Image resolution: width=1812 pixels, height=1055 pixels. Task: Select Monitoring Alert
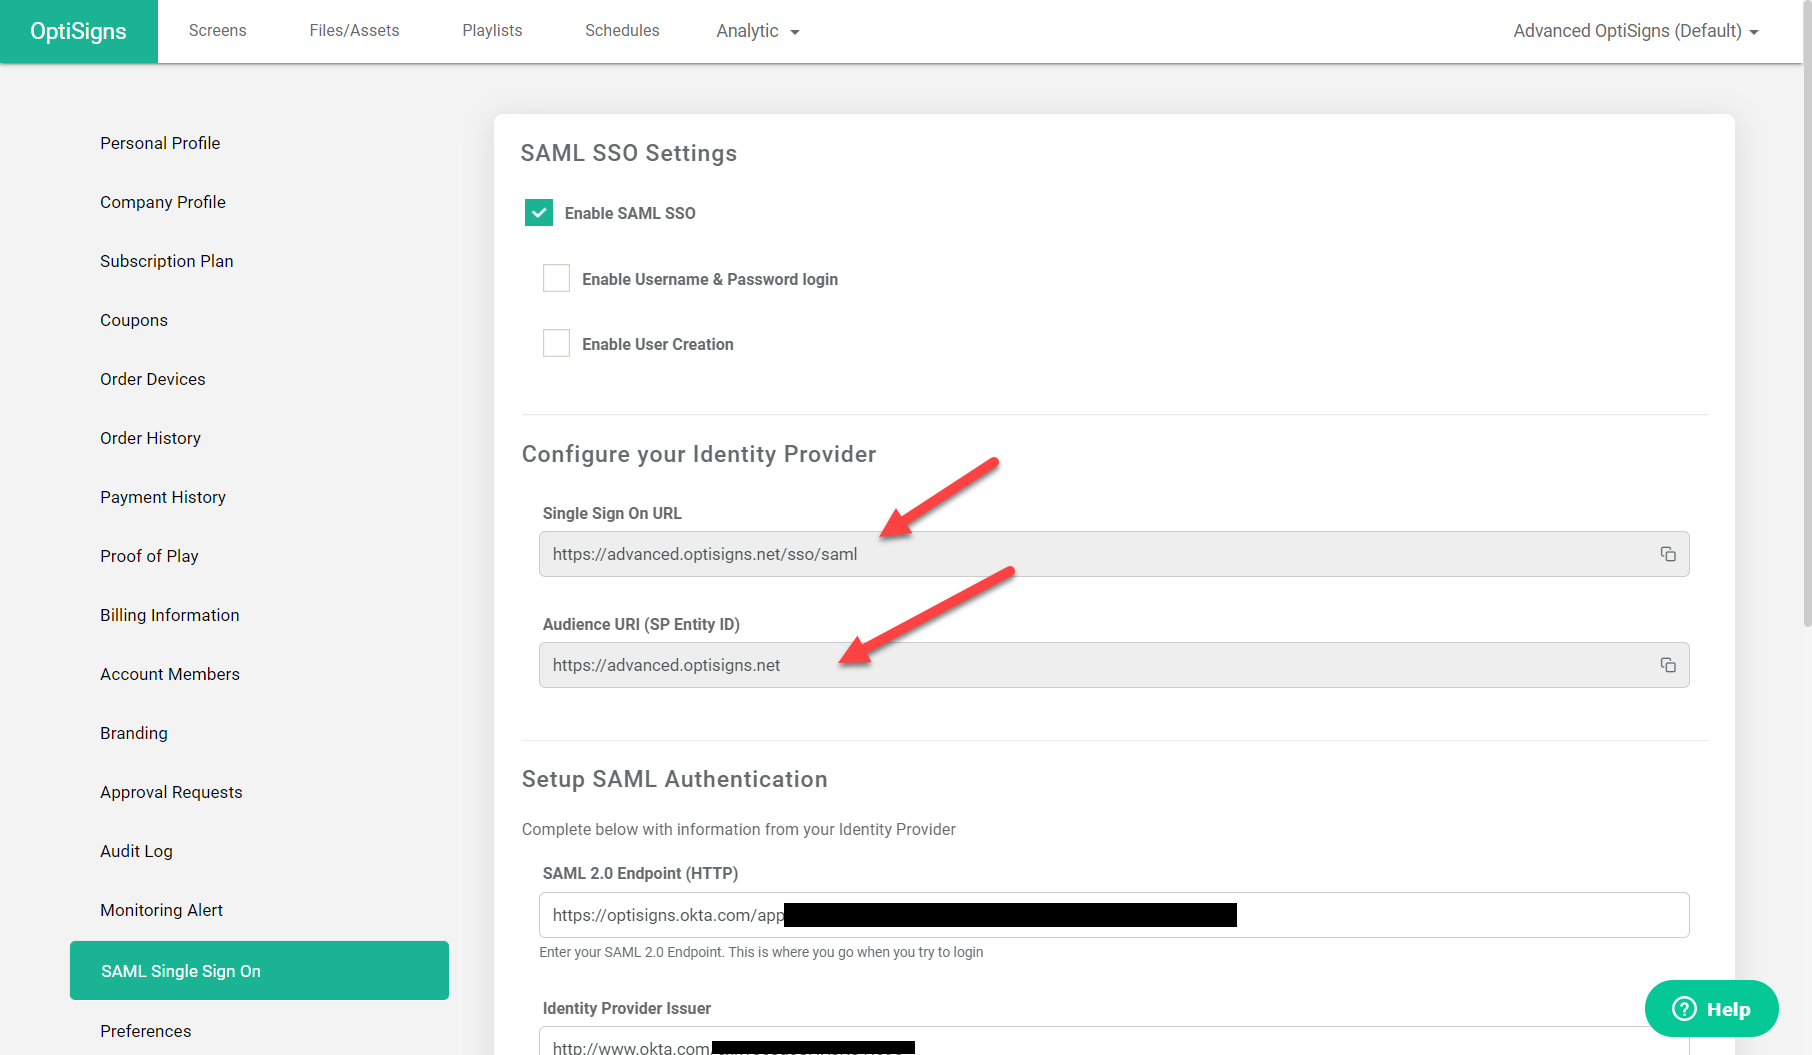tap(161, 910)
